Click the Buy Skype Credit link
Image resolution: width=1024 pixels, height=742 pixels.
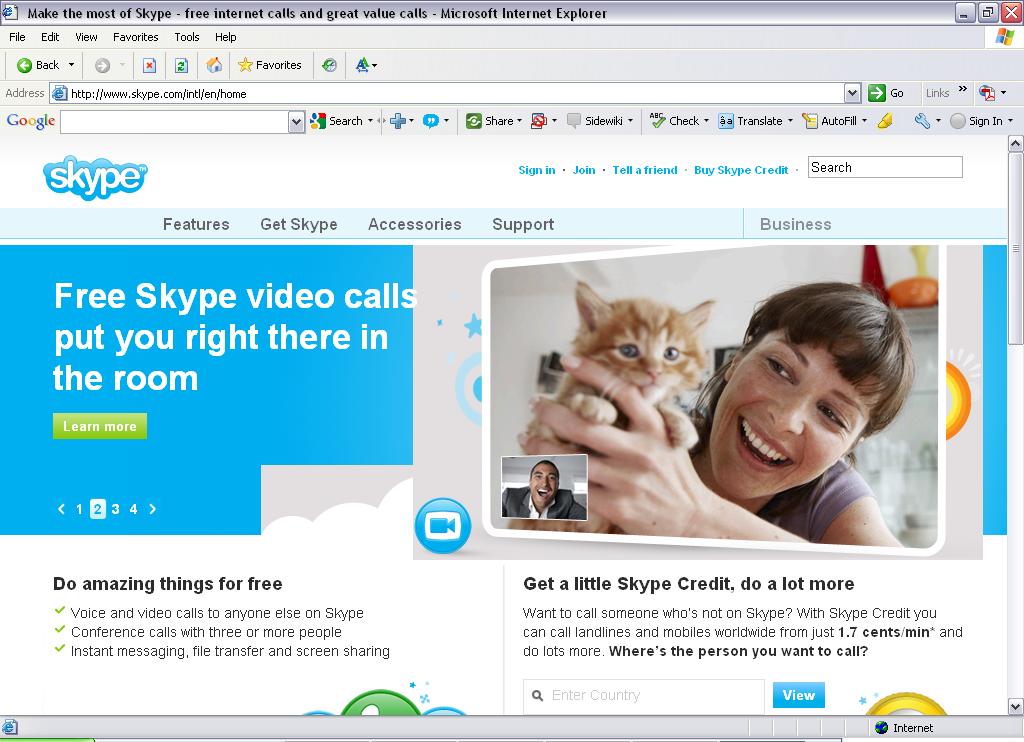741,170
